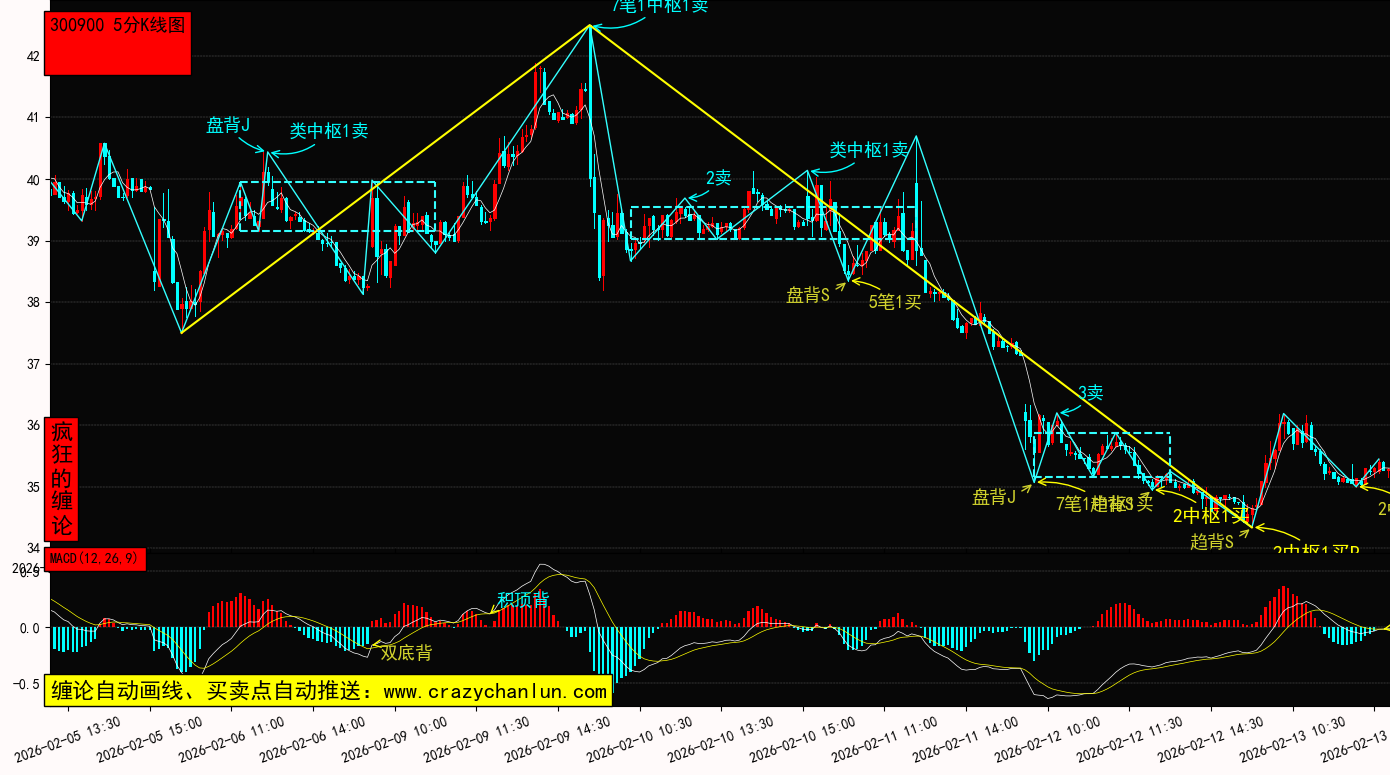Click the 盘背S divergence annotation
This screenshot has width=1390, height=775.
pyautogui.click(x=808, y=295)
